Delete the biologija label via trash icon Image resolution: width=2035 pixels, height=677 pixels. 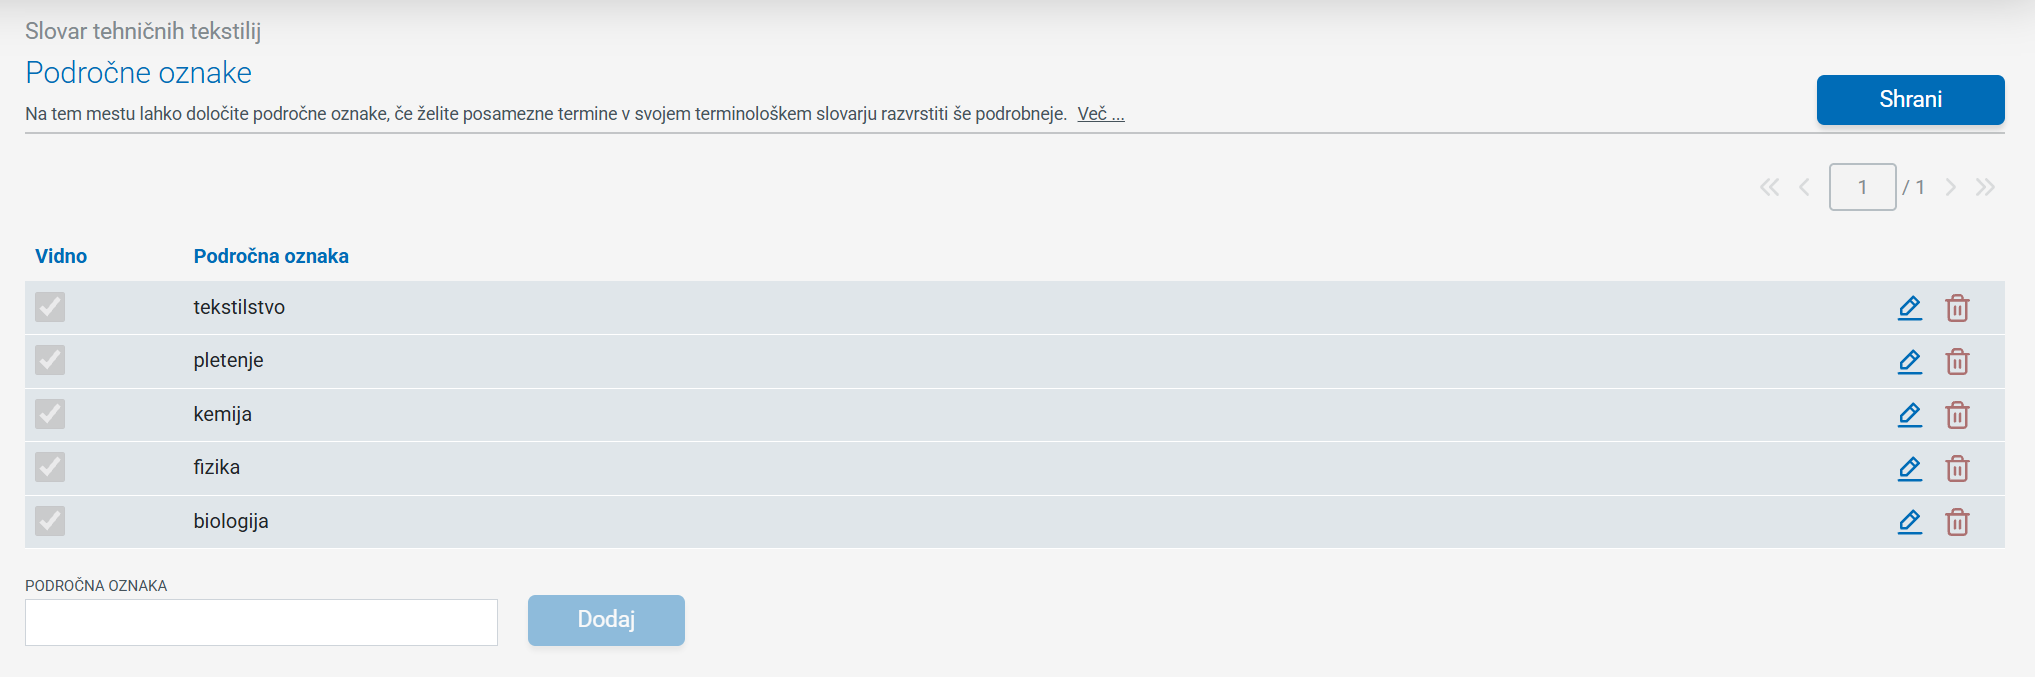pyautogui.click(x=1957, y=522)
